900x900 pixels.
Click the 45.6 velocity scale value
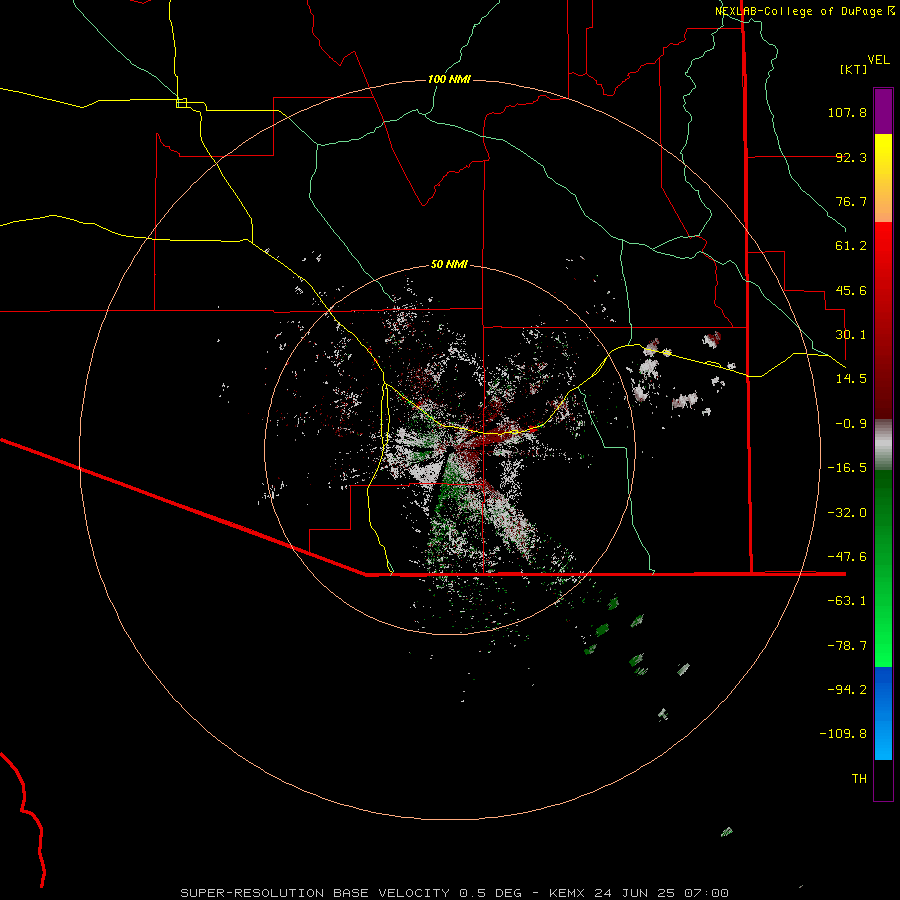click(851, 290)
